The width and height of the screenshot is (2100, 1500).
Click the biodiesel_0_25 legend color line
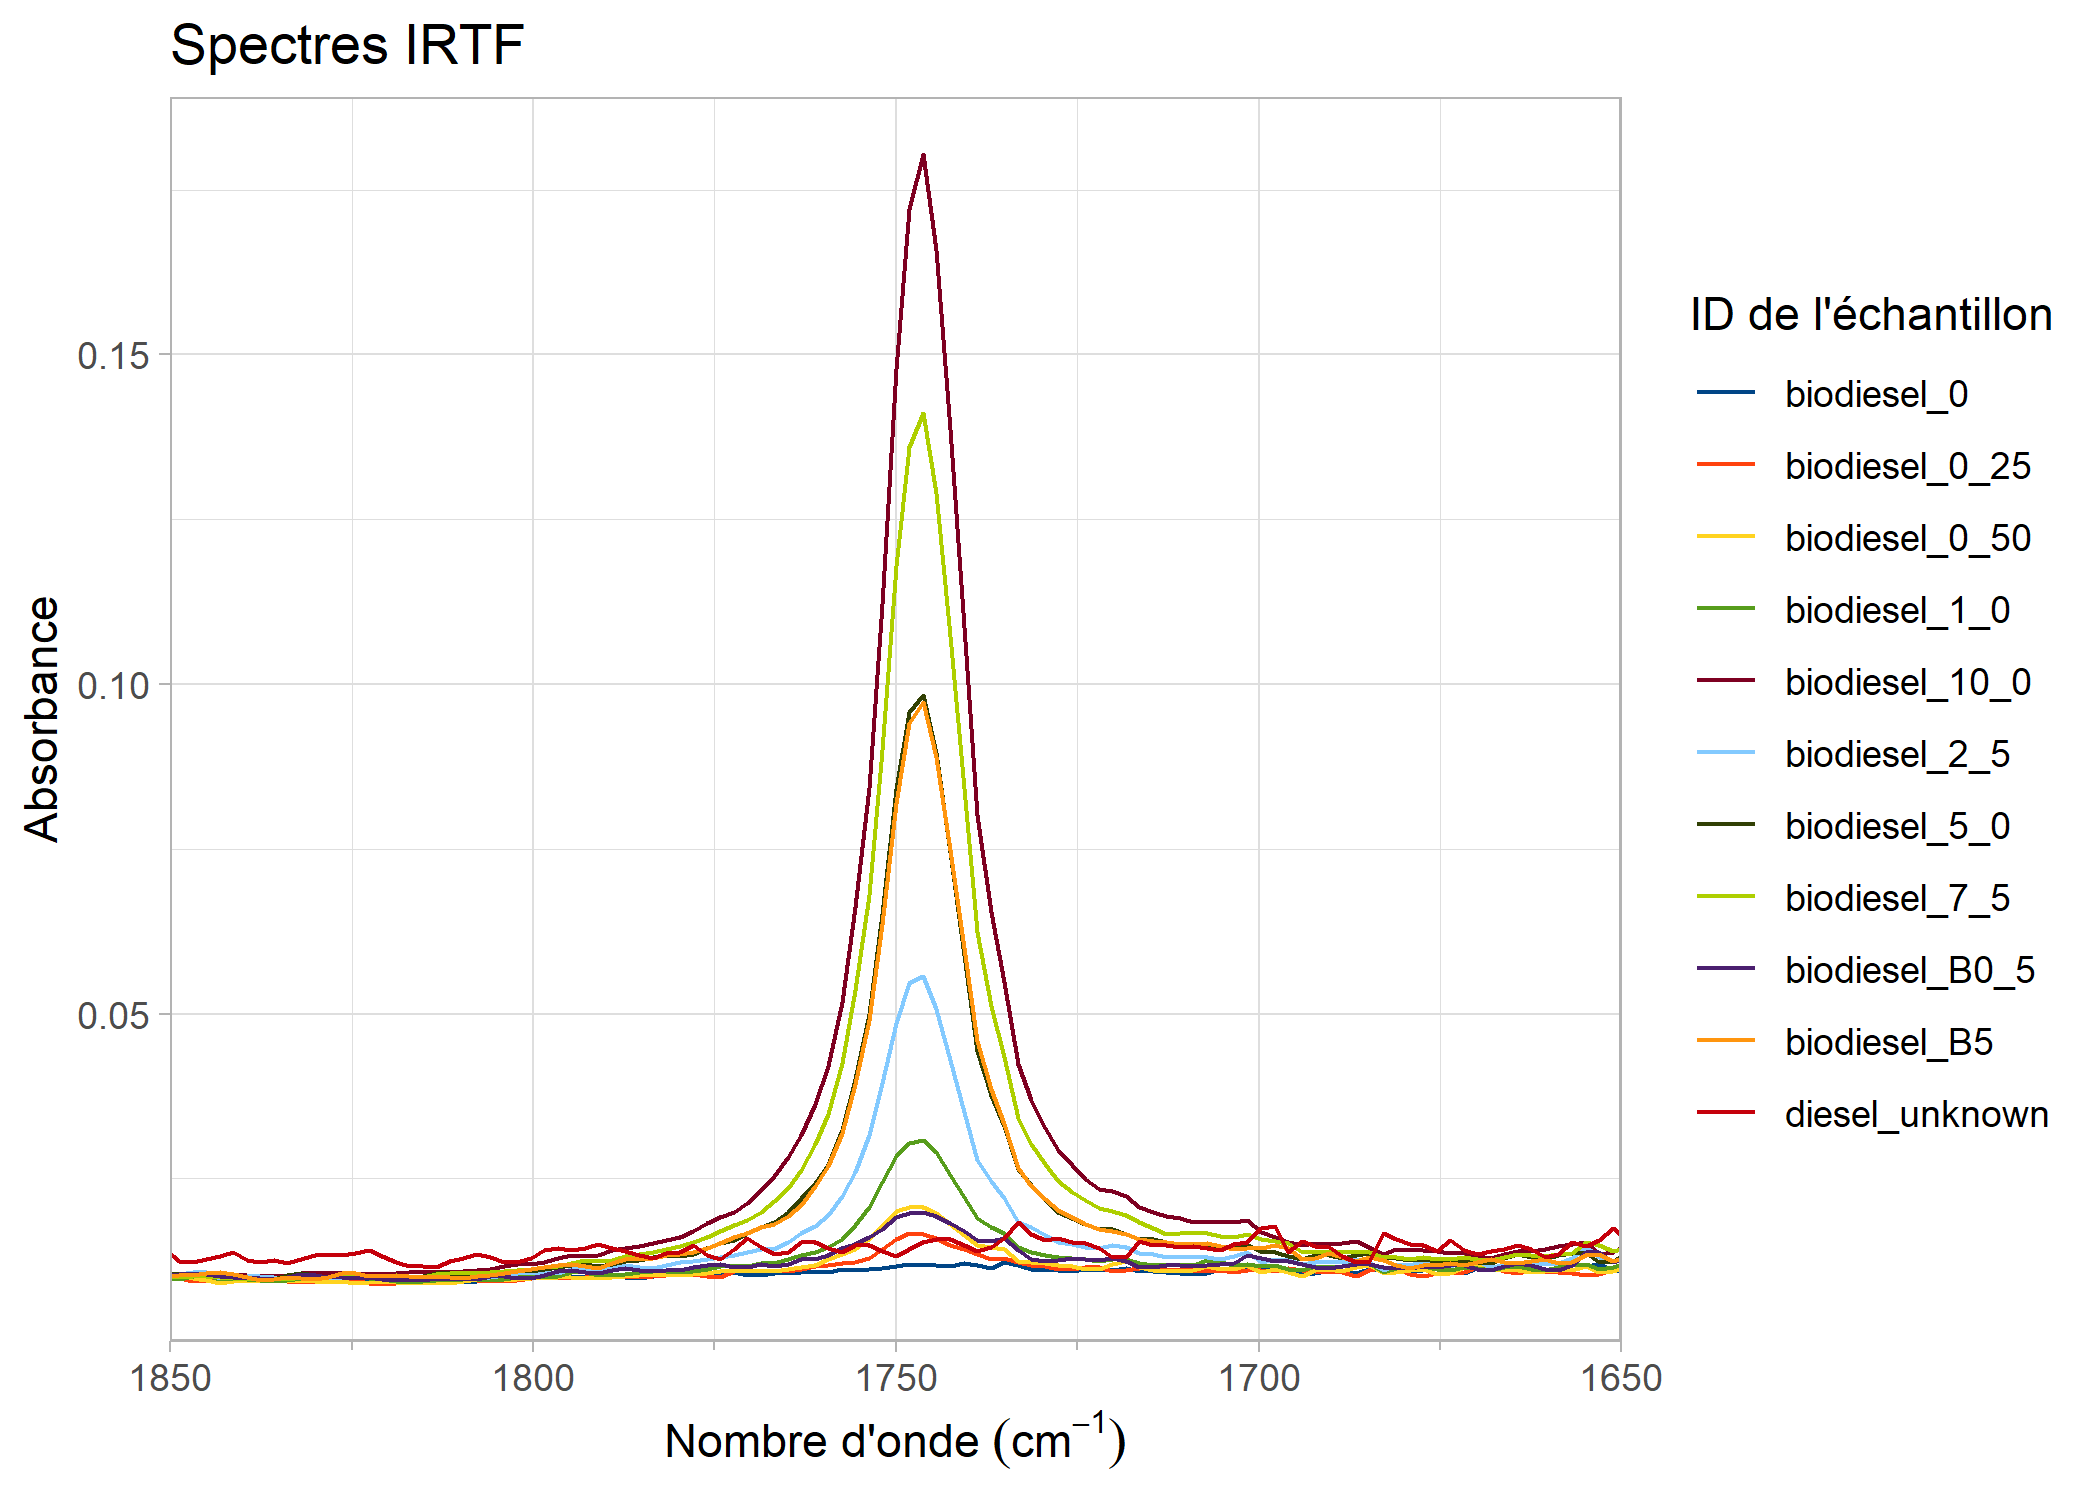(1725, 465)
